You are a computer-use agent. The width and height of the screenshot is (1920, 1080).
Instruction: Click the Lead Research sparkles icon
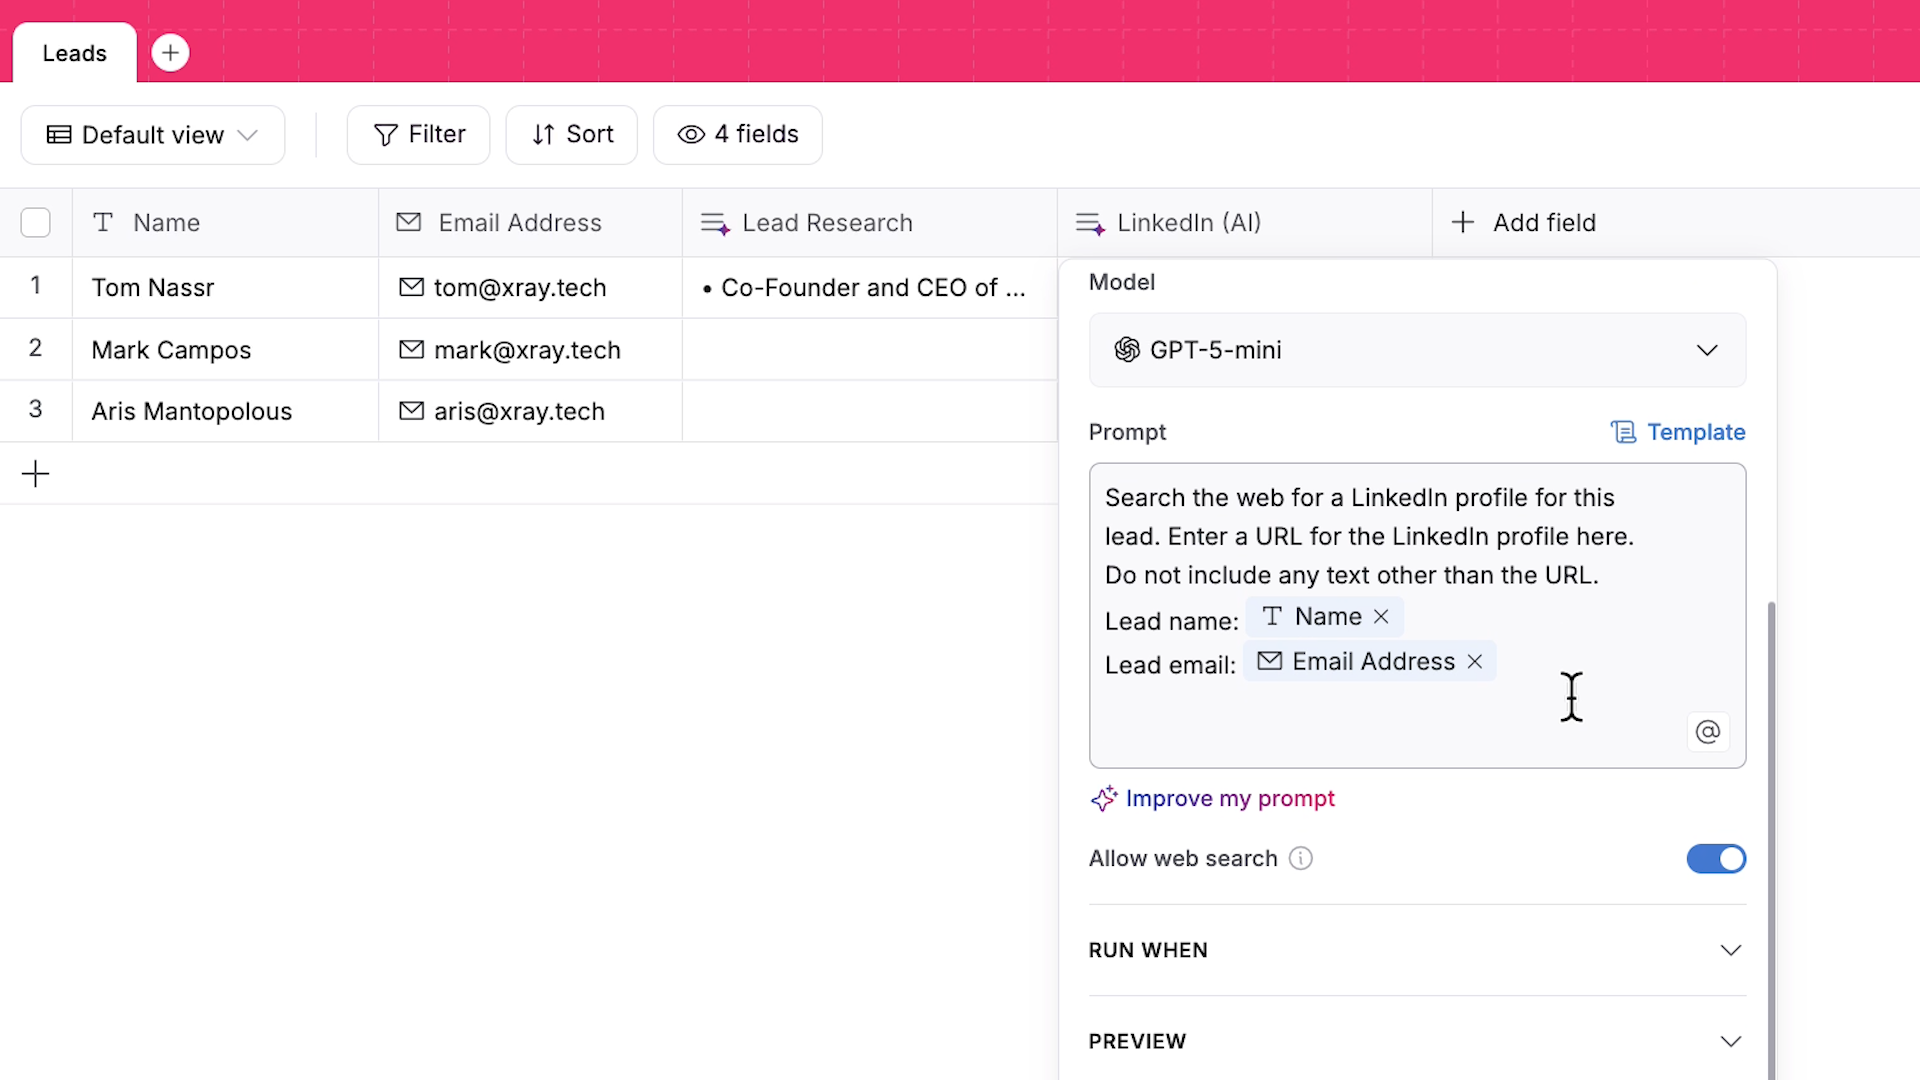[714, 222]
